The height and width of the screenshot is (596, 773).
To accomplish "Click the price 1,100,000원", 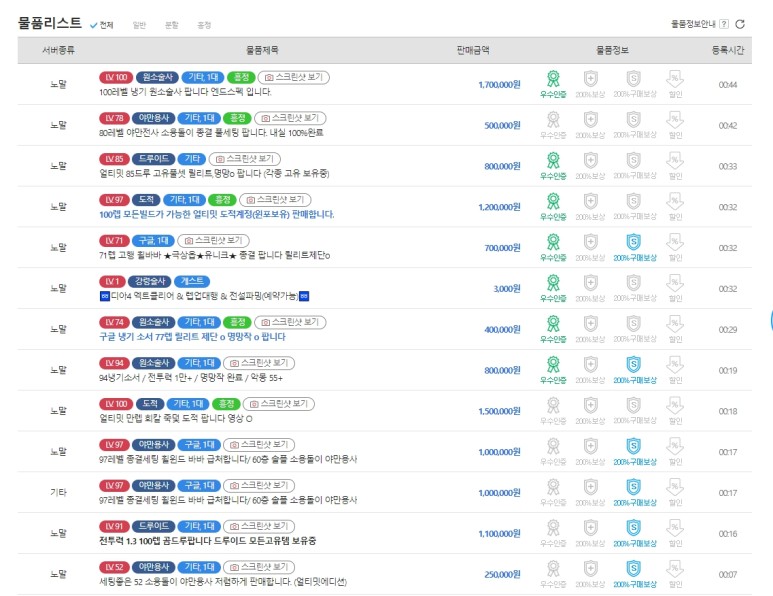I will [499, 534].
